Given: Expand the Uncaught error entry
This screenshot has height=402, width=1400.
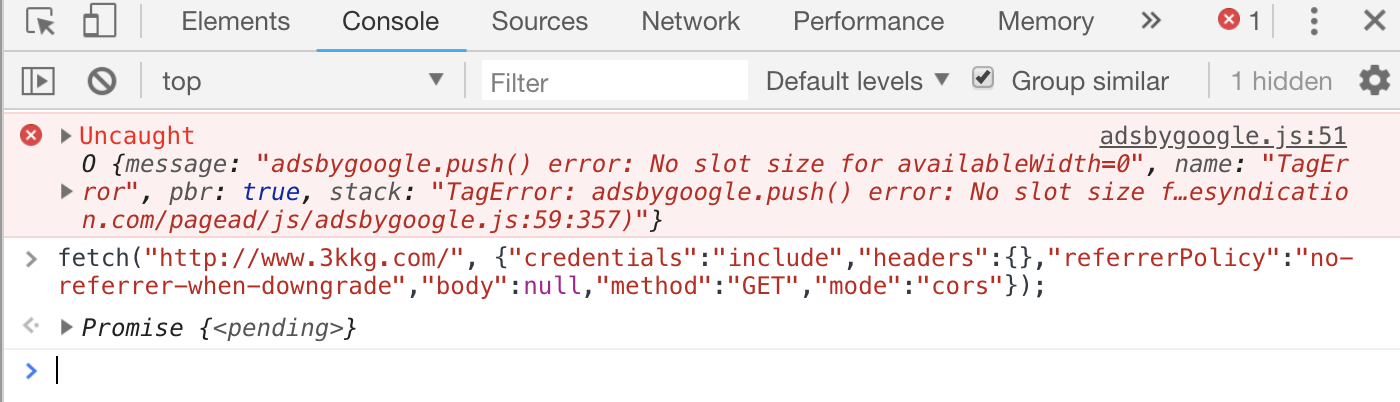Looking at the screenshot, I should pos(67,136).
